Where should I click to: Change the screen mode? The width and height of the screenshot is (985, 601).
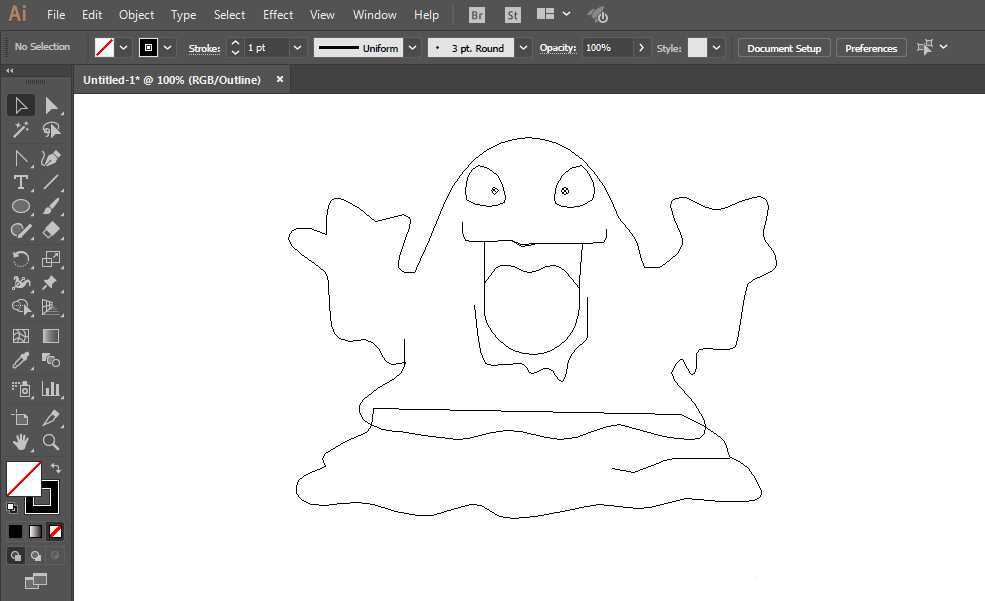pos(36,582)
